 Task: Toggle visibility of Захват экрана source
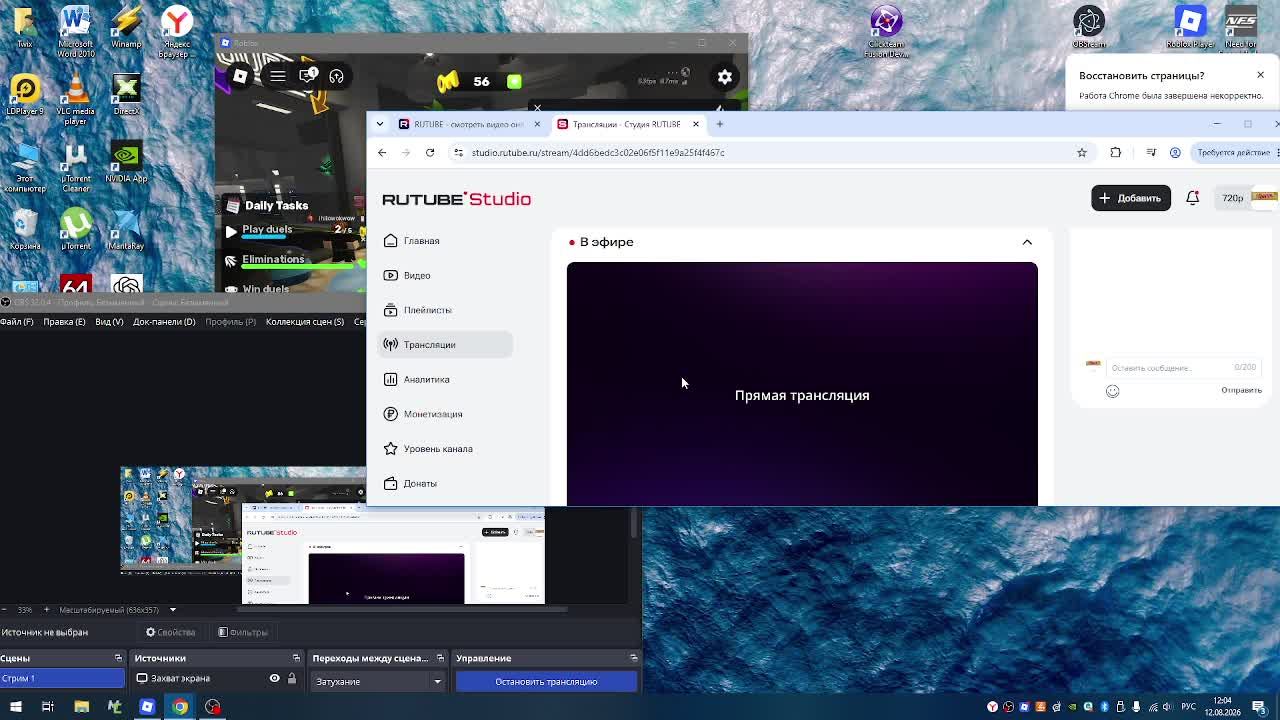tap(274, 678)
